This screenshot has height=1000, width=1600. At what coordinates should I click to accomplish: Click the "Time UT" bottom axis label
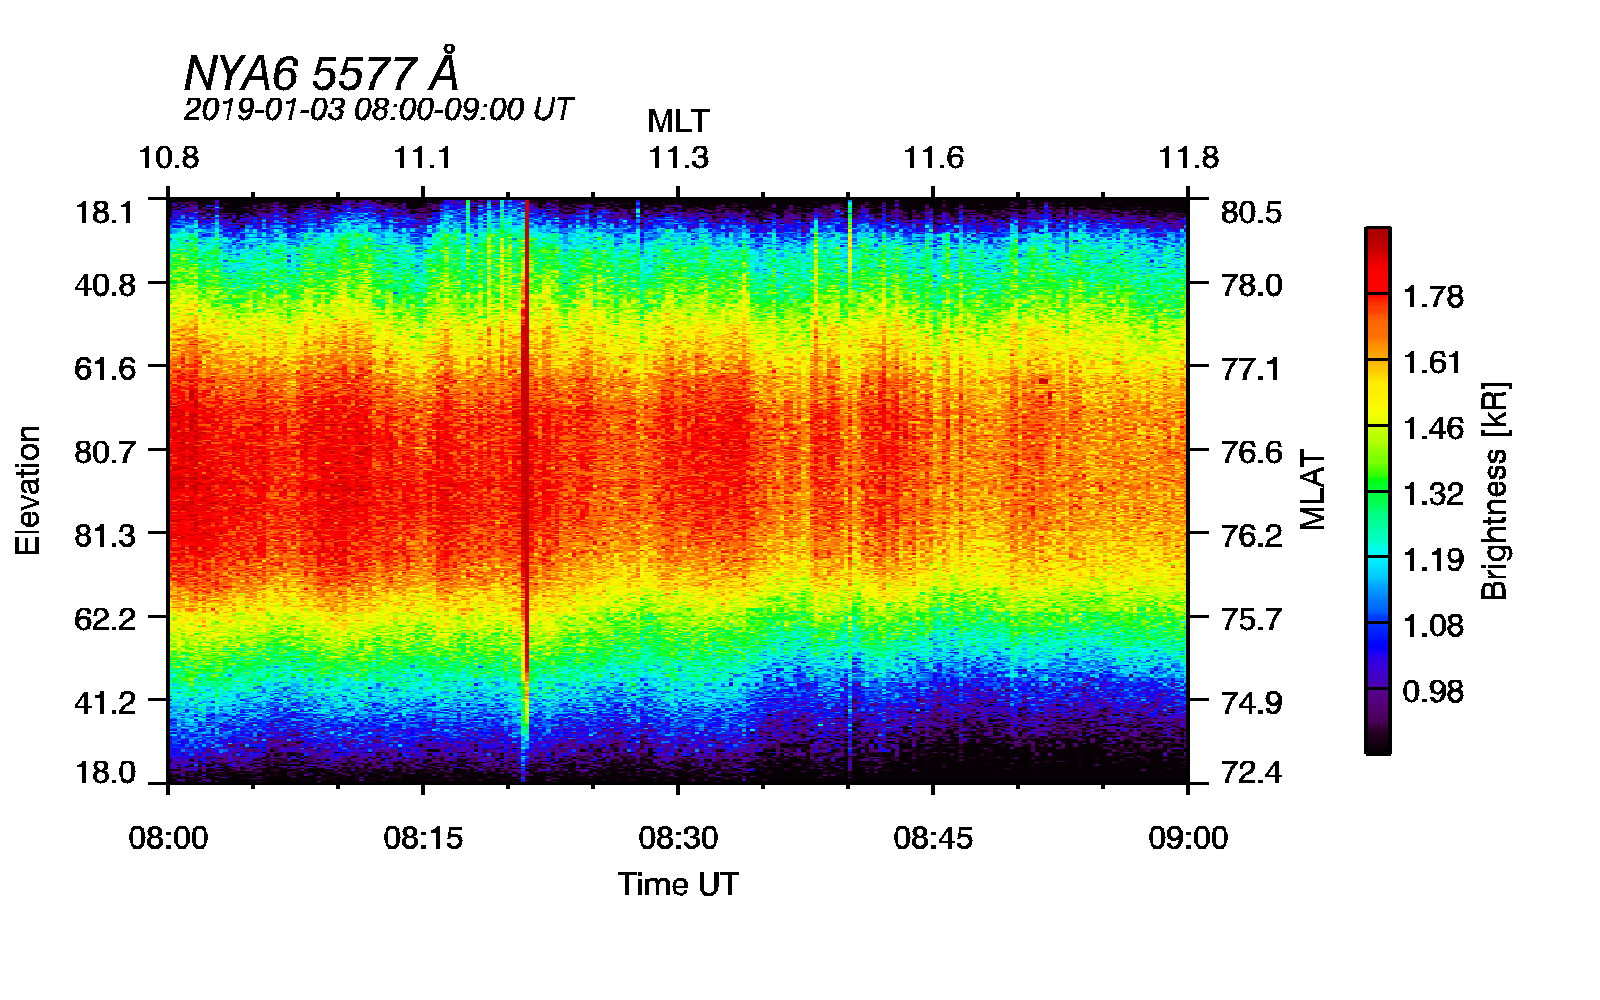click(678, 884)
